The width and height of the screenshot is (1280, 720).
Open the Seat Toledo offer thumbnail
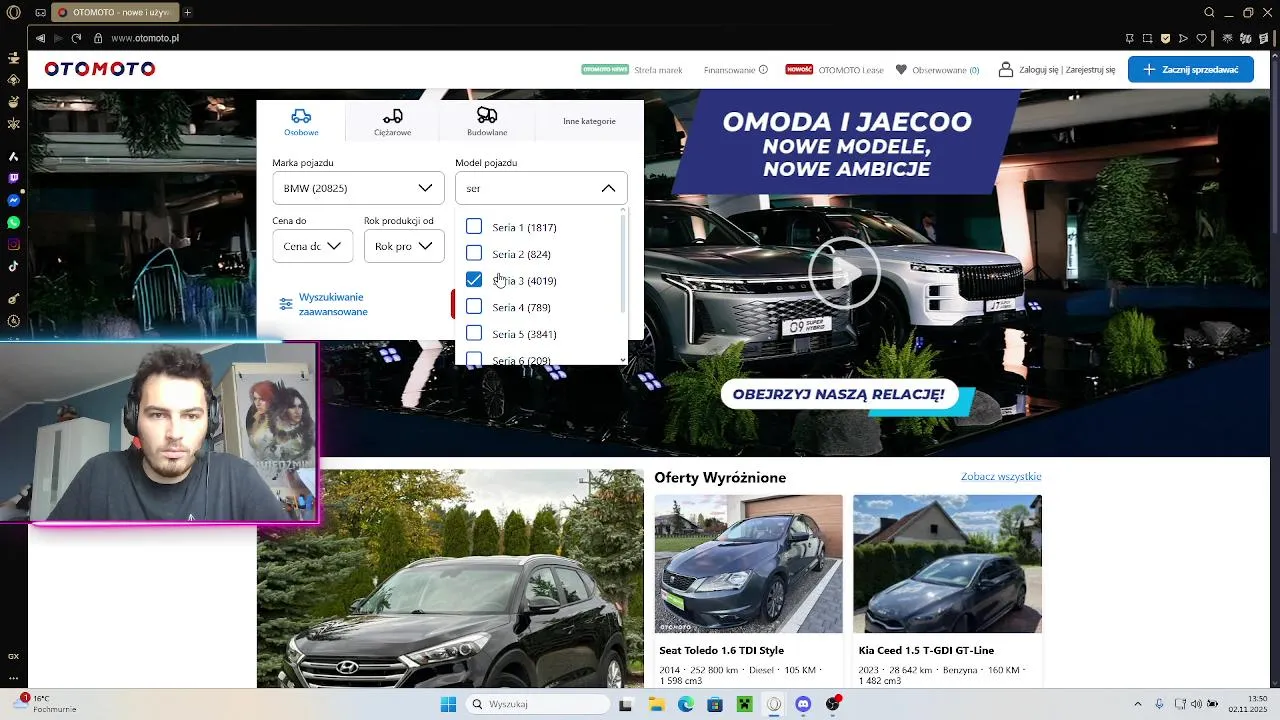click(x=748, y=564)
